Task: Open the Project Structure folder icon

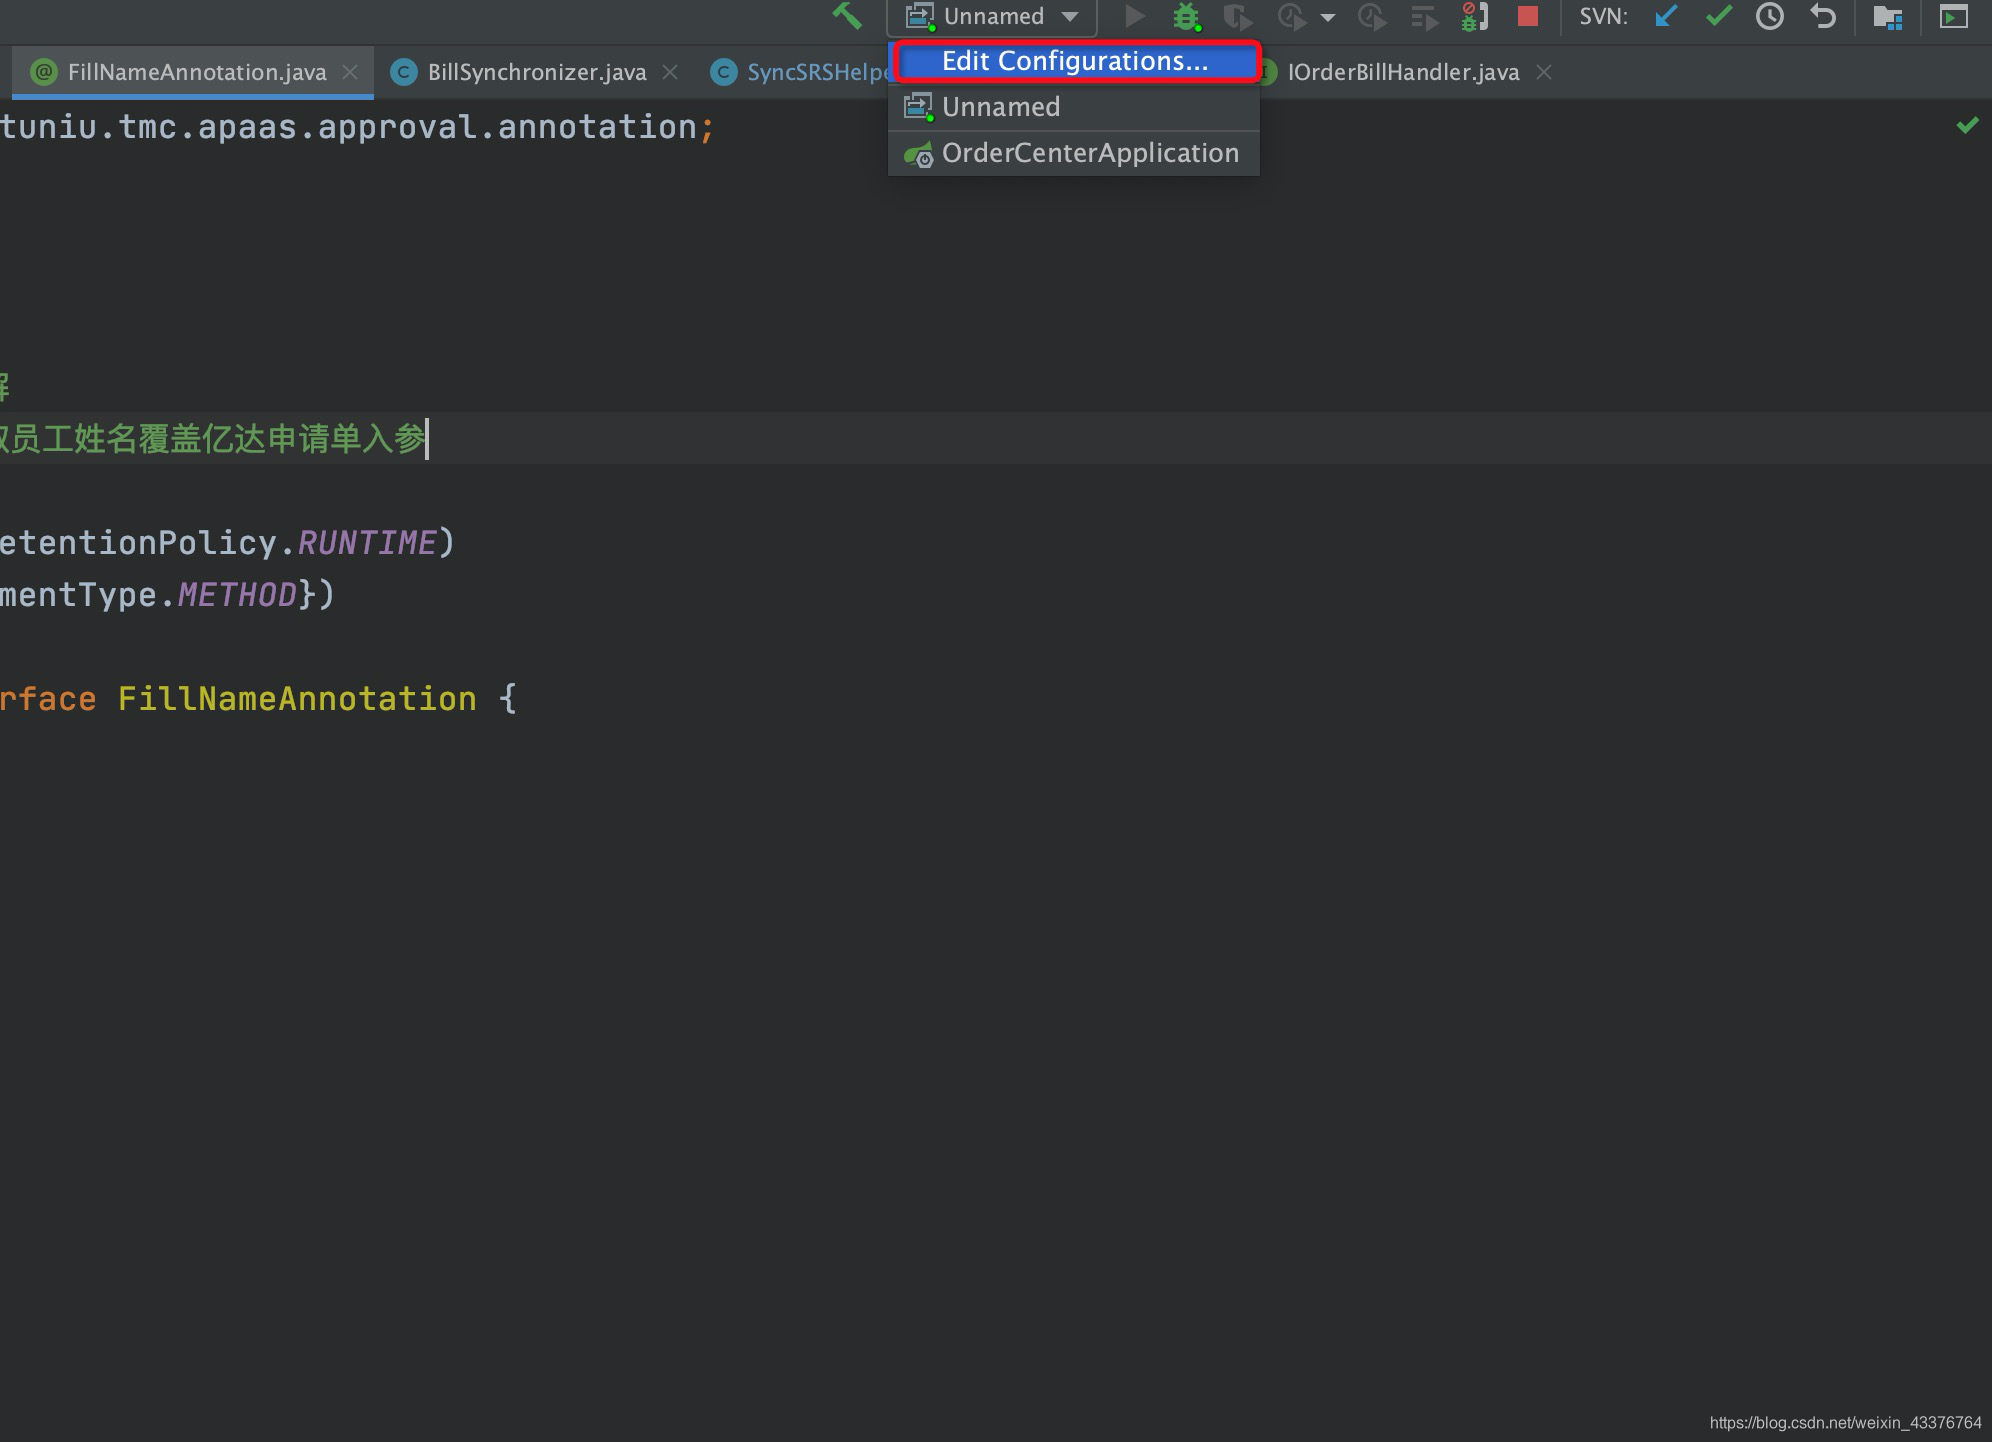Action: pyautogui.click(x=1887, y=17)
